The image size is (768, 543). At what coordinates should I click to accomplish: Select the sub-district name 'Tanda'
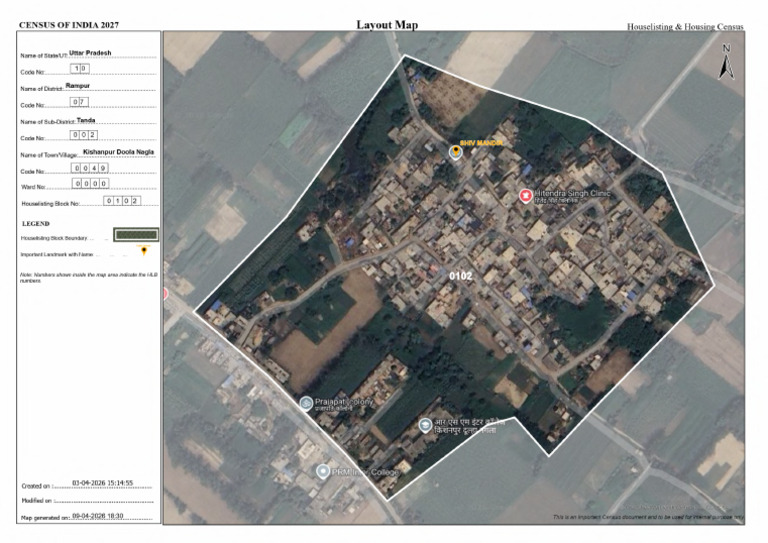click(x=86, y=120)
